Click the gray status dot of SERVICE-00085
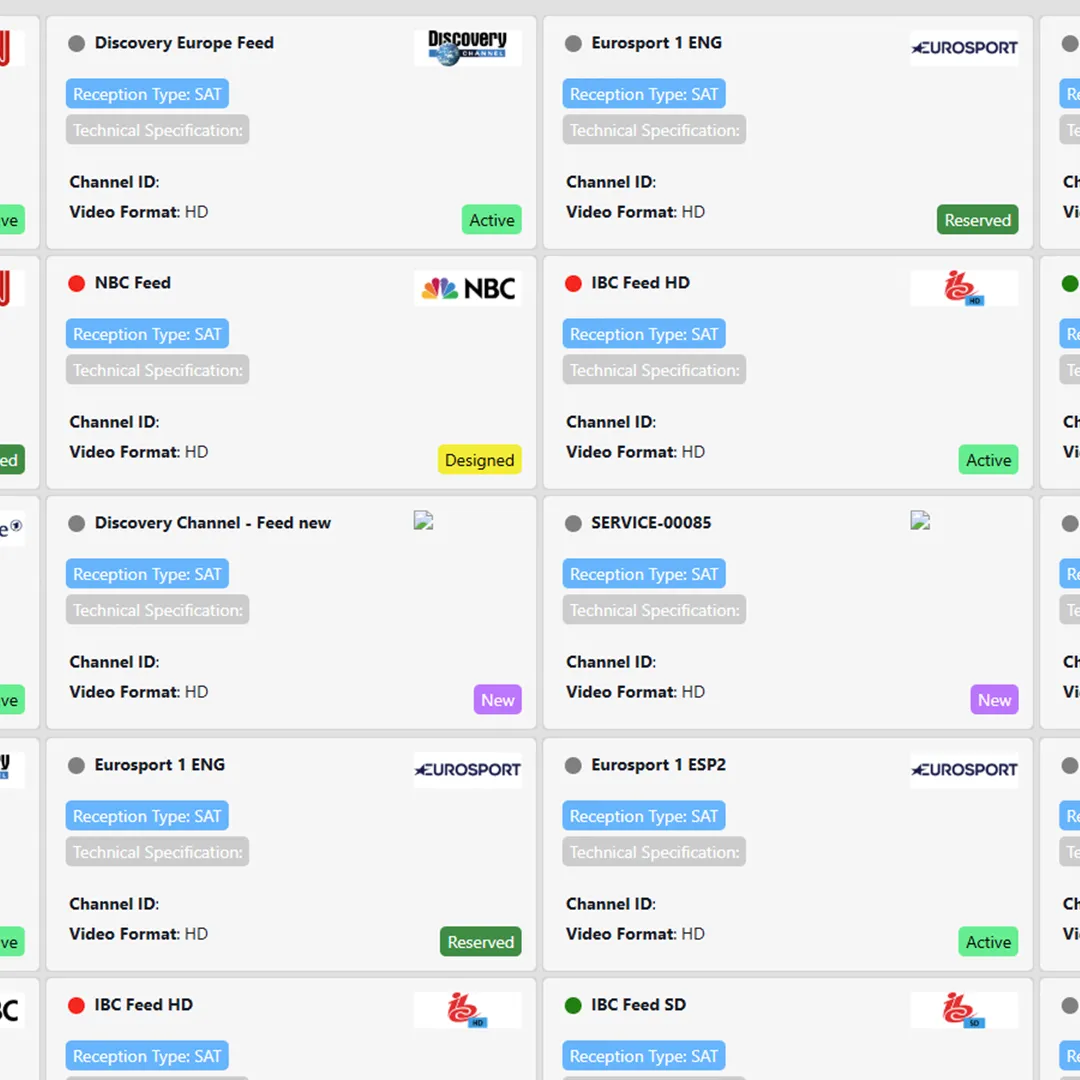Viewport: 1080px width, 1080px height. 573,523
